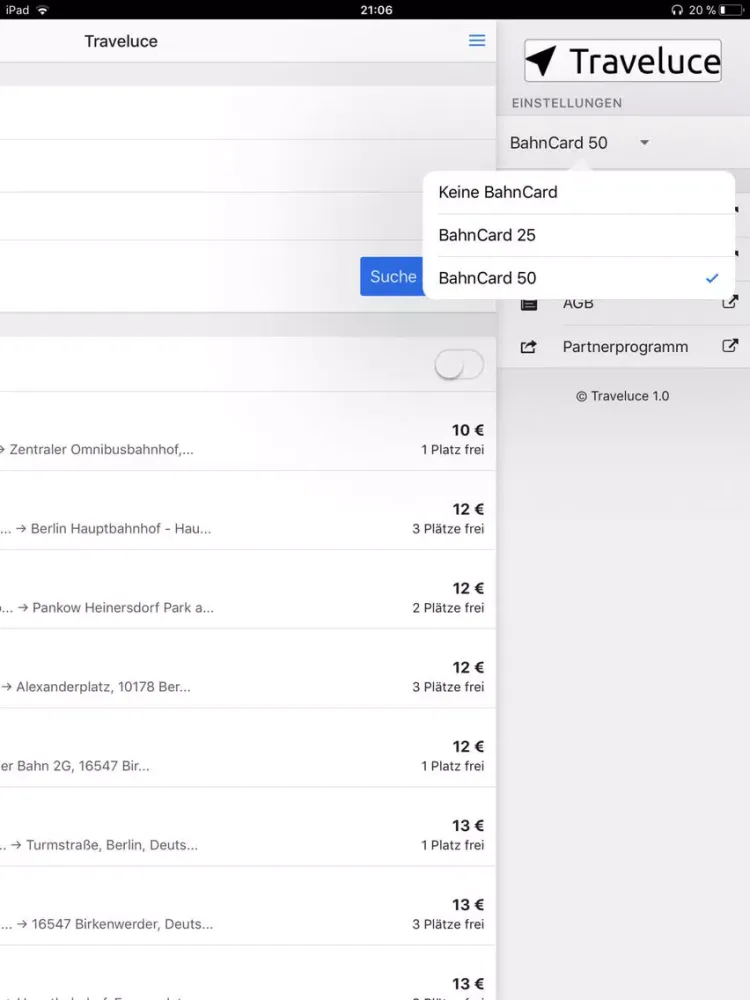Select the Bahn 2G, 16547 ride

(247, 747)
